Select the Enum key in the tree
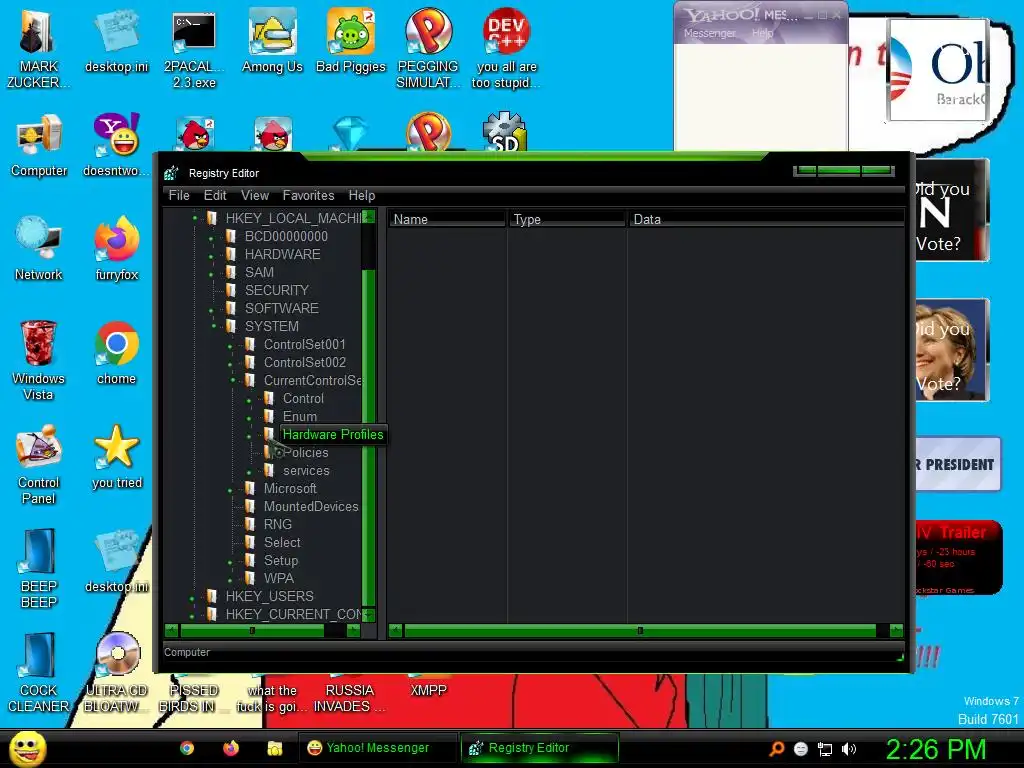This screenshot has width=1024, height=768. pyautogui.click(x=300, y=417)
